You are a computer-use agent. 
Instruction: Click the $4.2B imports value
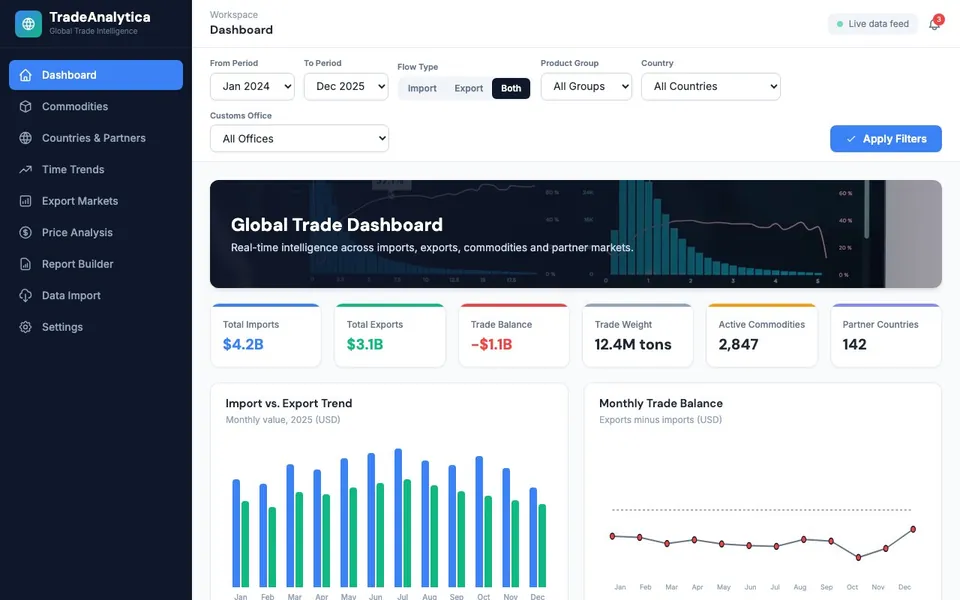[243, 344]
